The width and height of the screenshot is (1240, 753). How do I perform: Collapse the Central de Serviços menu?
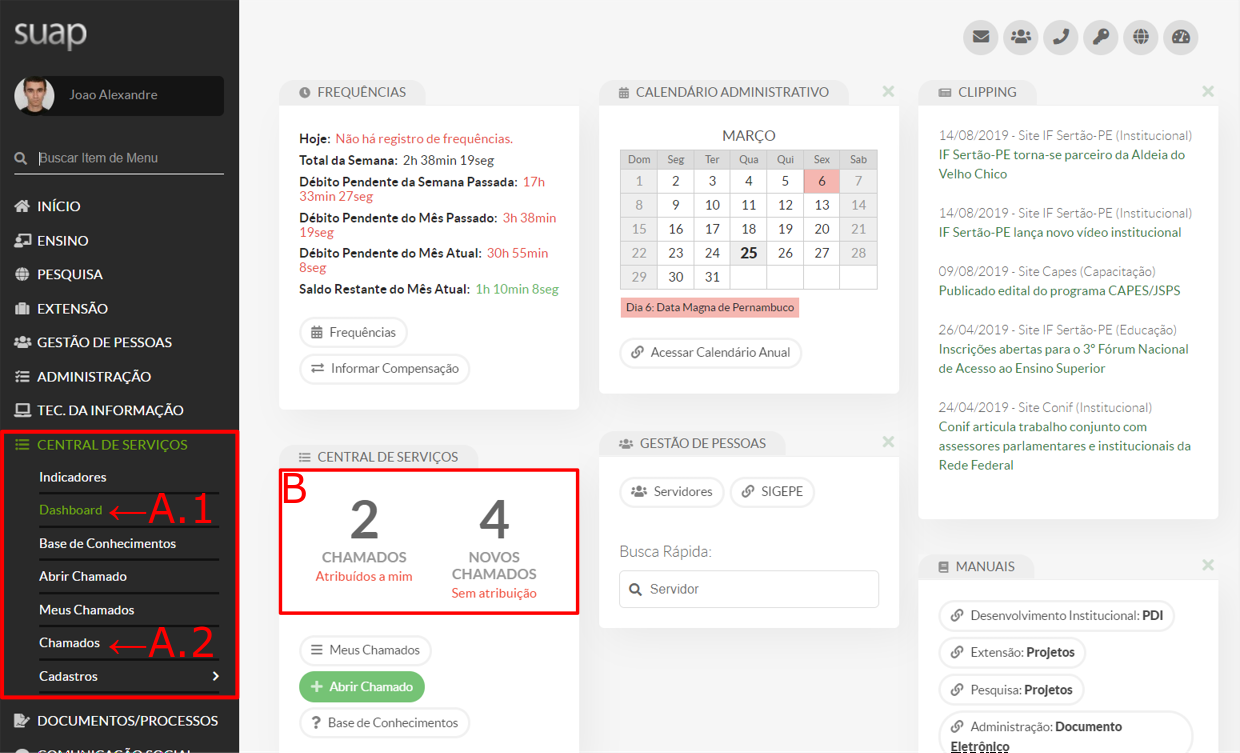coord(112,445)
